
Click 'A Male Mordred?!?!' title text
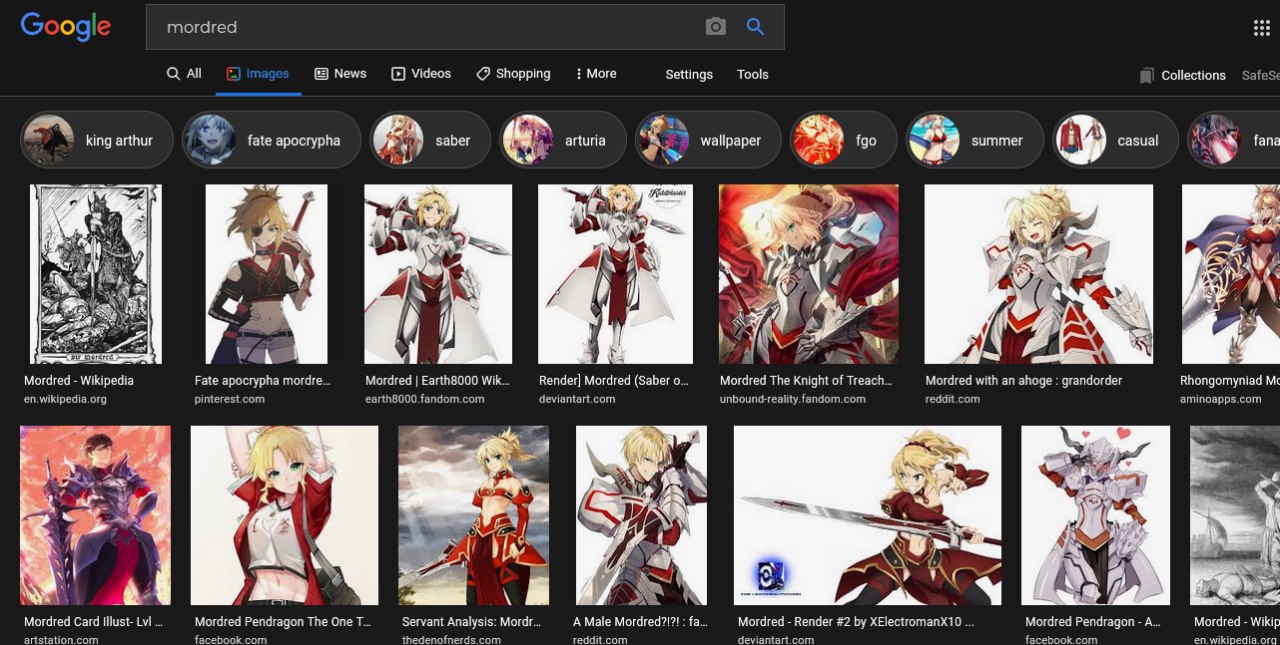click(x=640, y=622)
